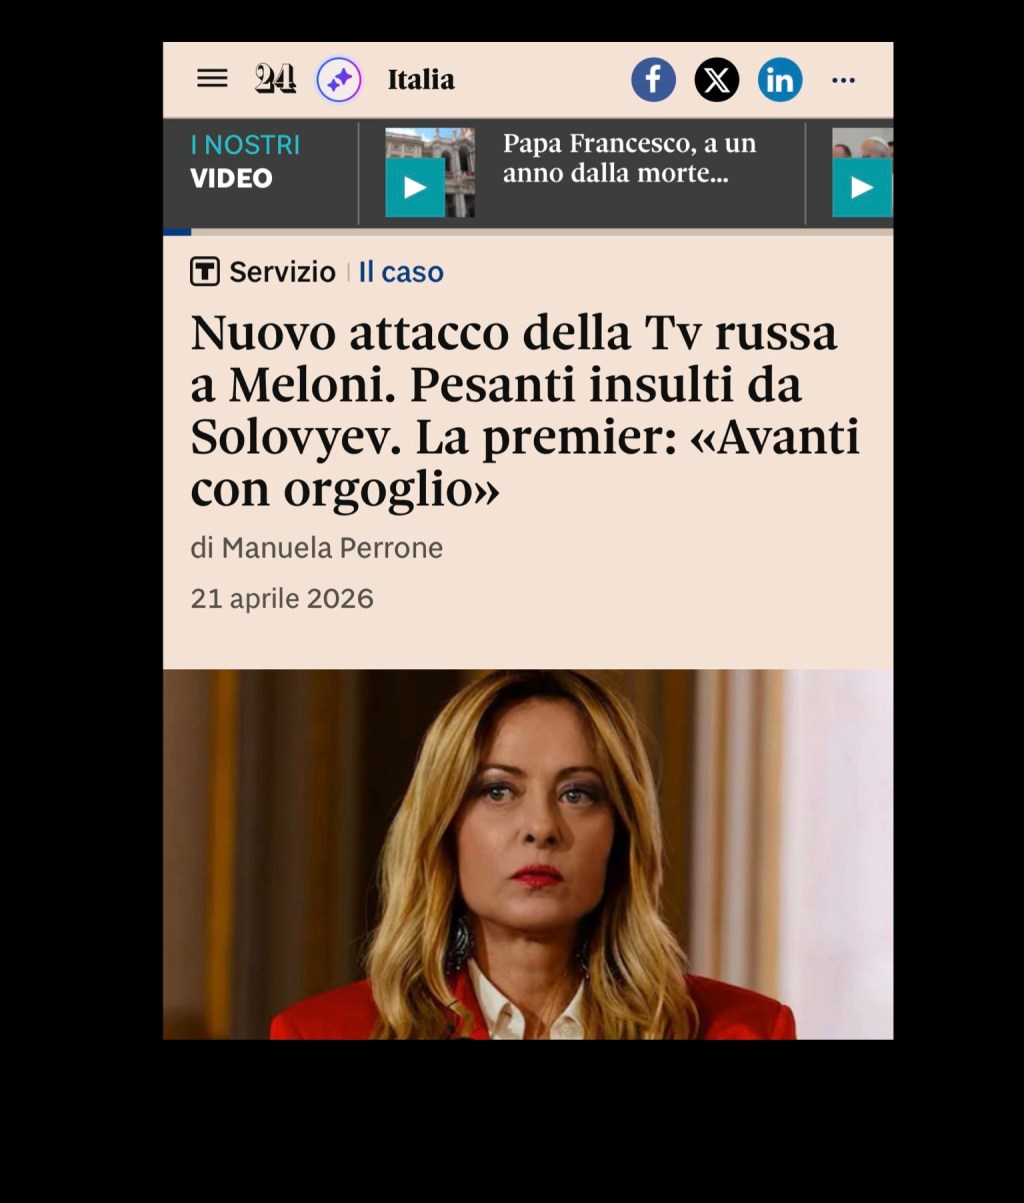Open more sharing options dots
Image resolution: width=1024 pixels, height=1203 pixels.
tap(844, 80)
